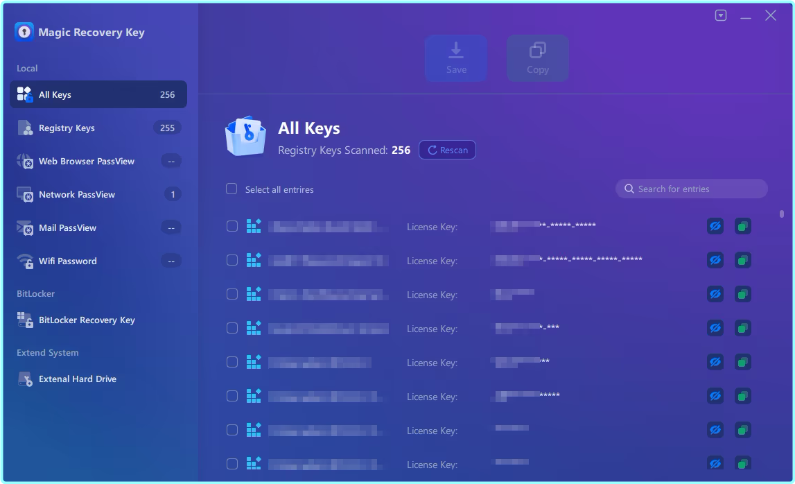Image resolution: width=795 pixels, height=484 pixels.
Task: Check the fifth license key row checkbox
Action: point(232,362)
